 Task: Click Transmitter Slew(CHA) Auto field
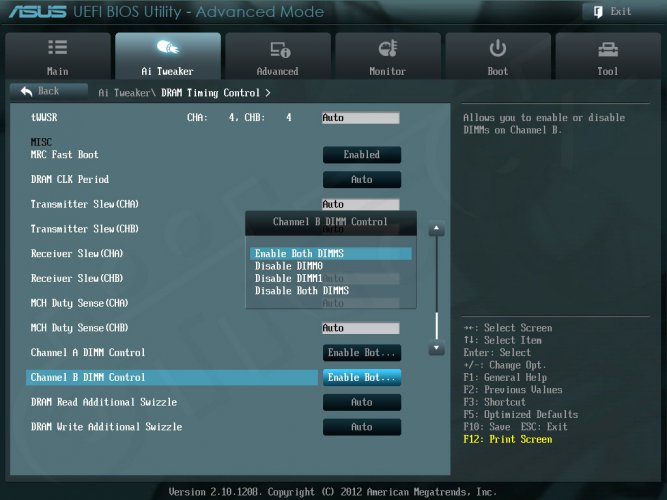[x=361, y=204]
